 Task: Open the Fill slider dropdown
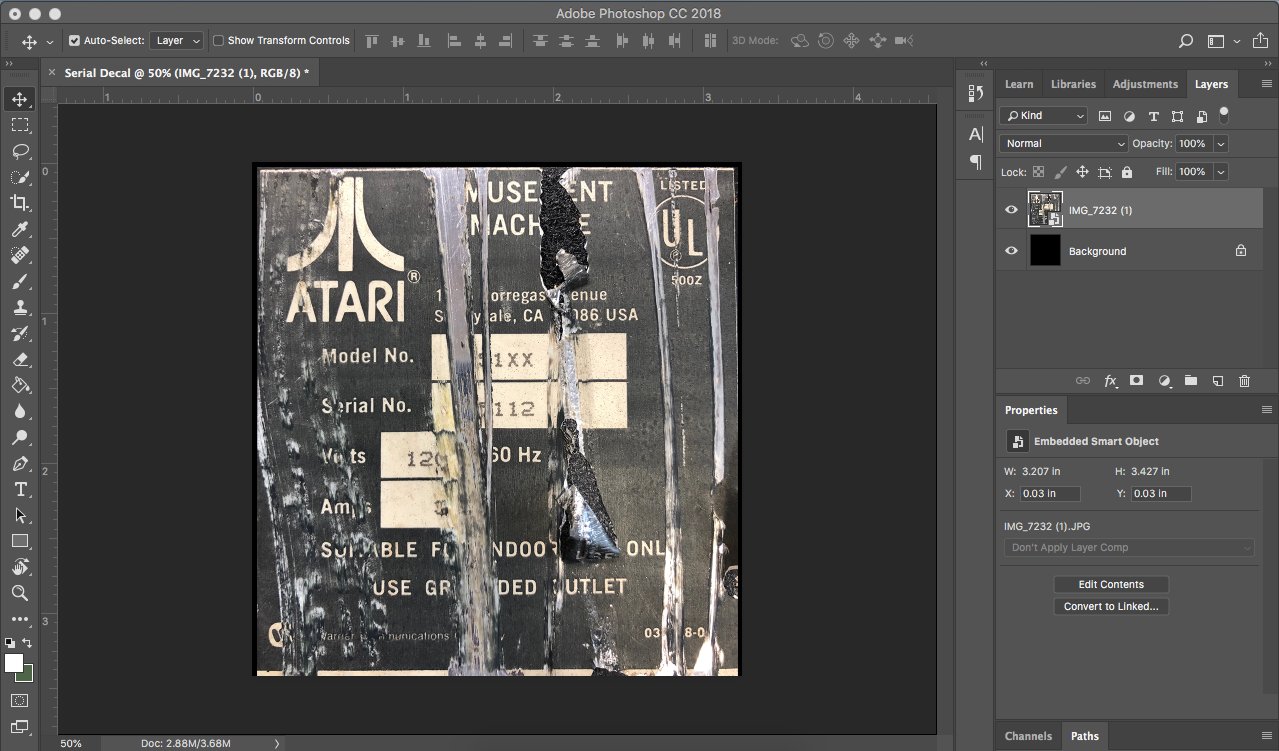tap(1221, 172)
